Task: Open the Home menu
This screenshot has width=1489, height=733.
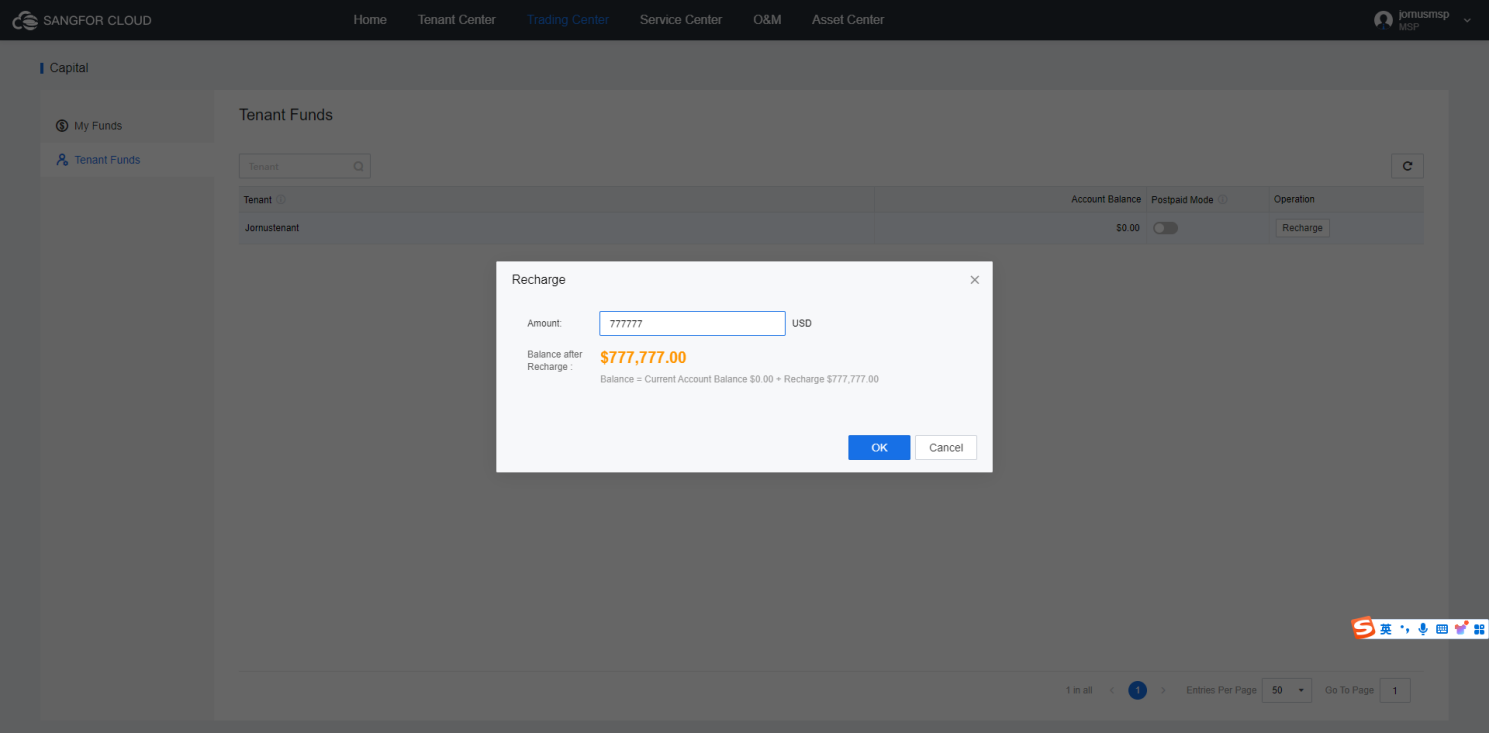Action: click(370, 20)
